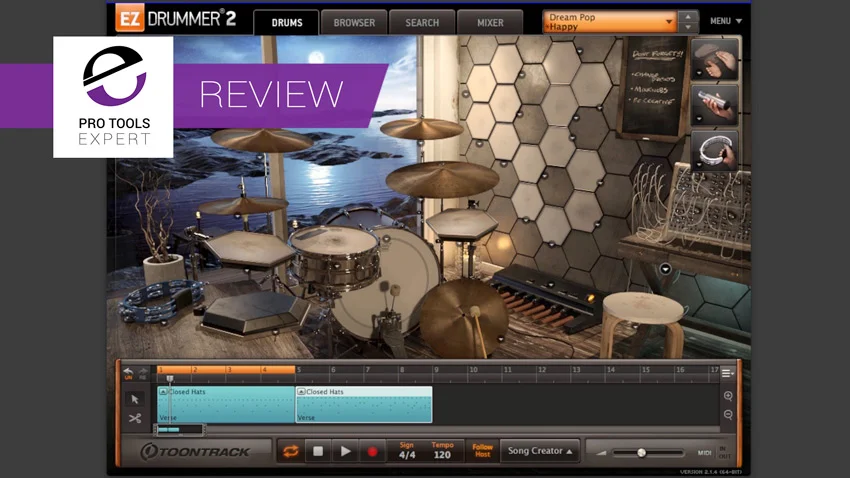
Task: Click the playhead marker on the ruler
Action: 170,379
